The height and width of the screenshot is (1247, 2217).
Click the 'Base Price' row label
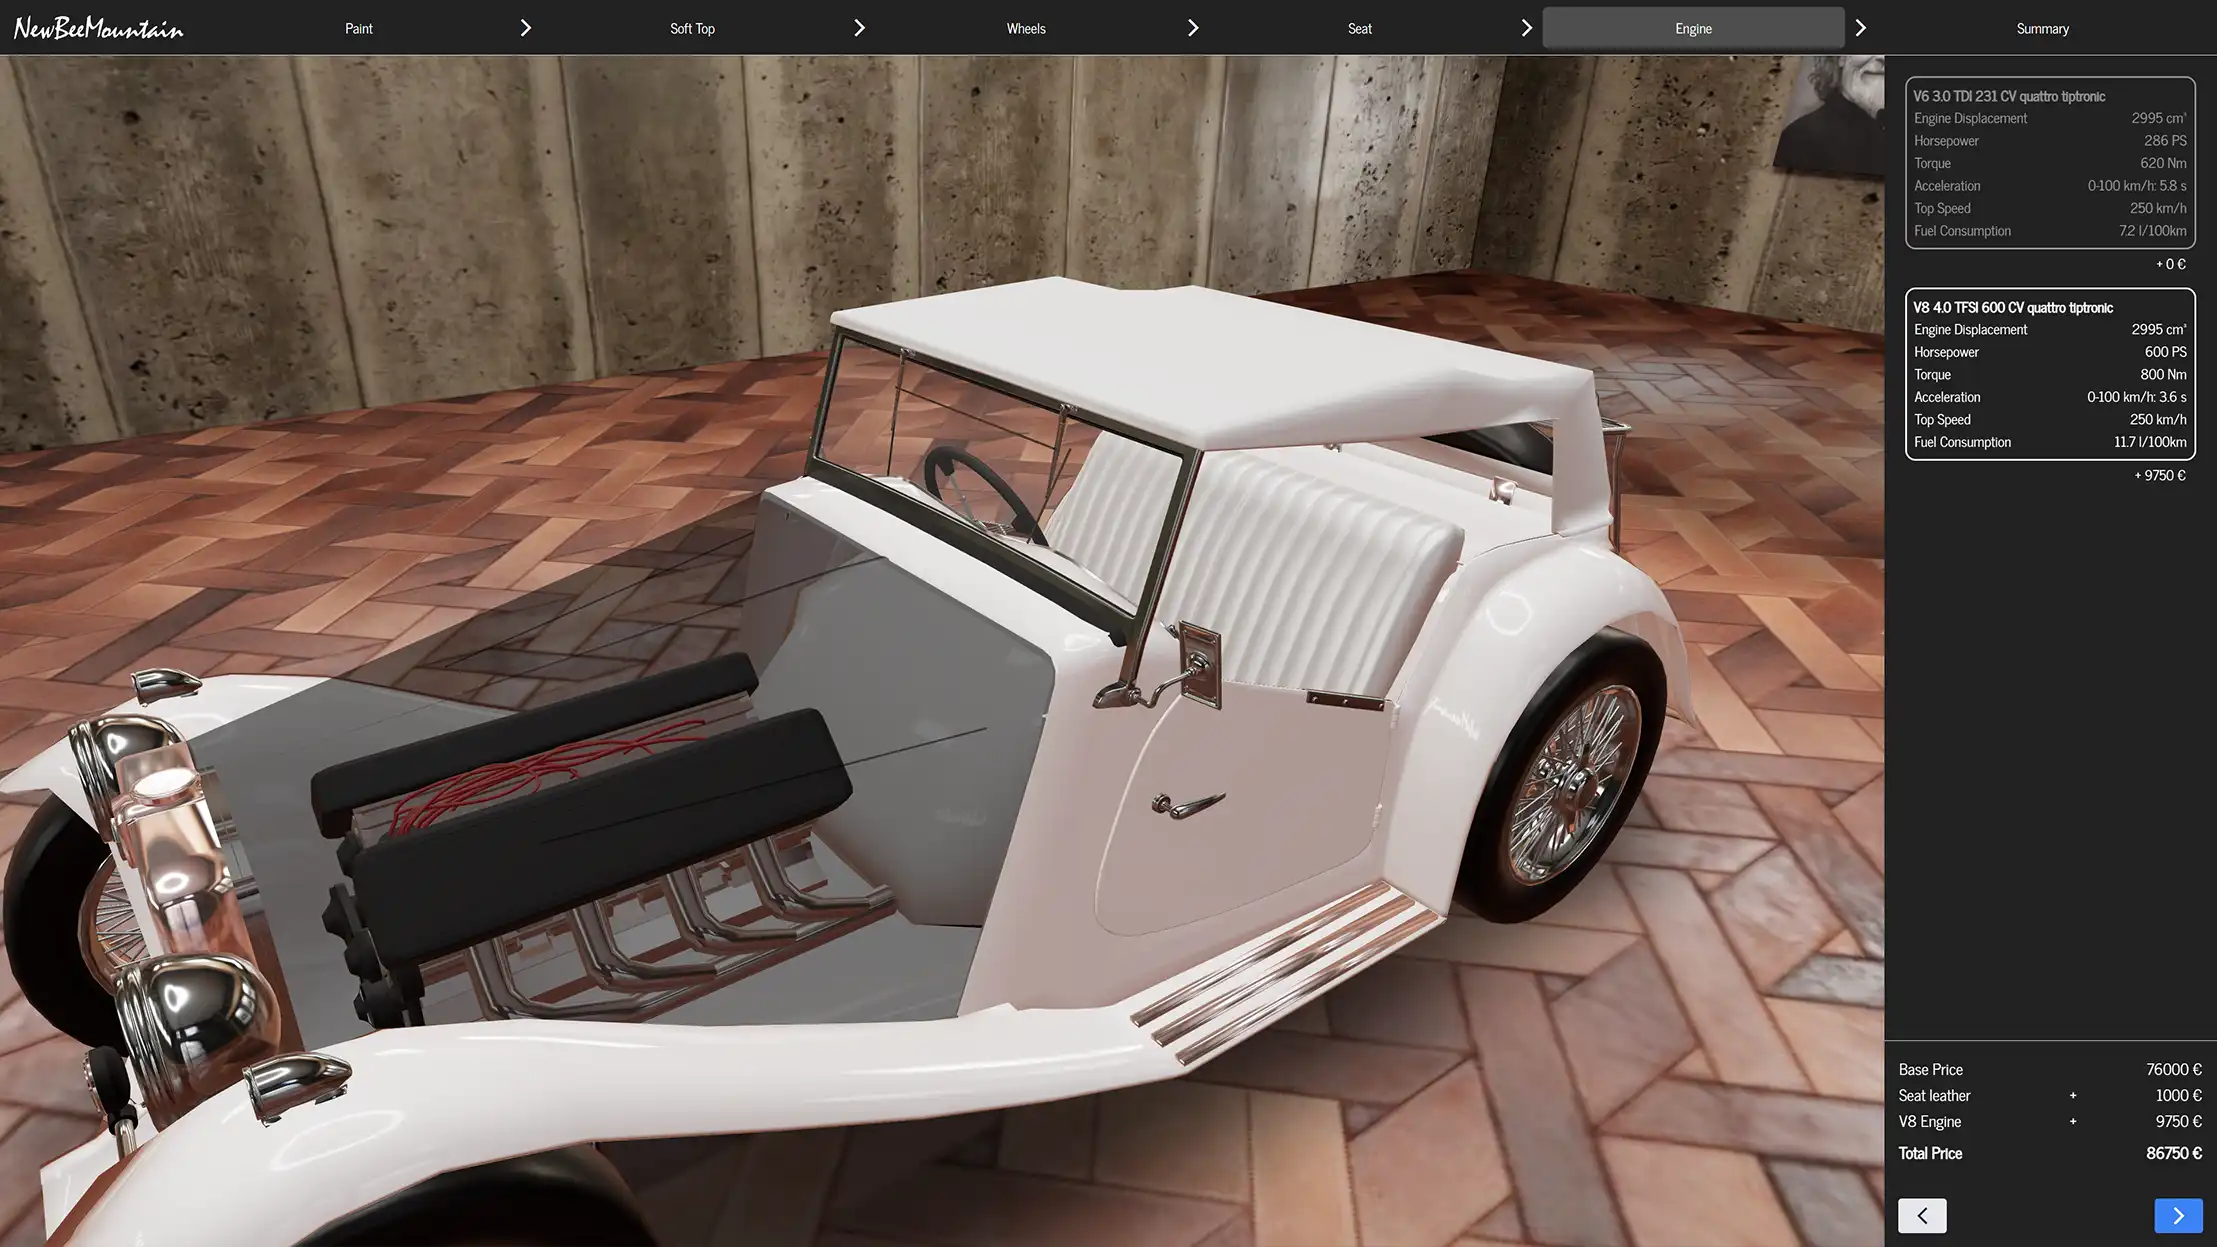[1930, 1069]
